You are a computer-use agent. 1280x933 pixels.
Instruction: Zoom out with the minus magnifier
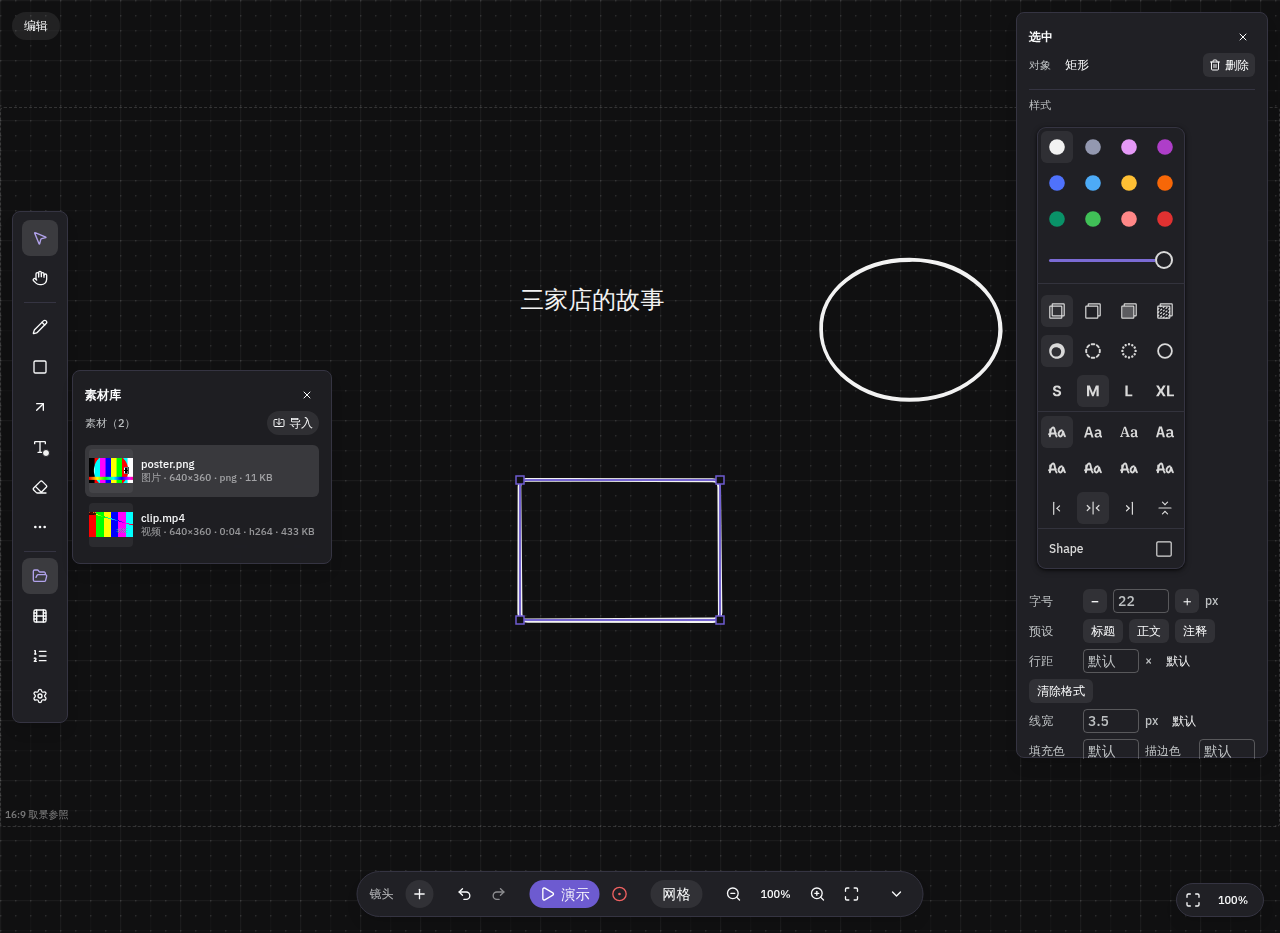(x=733, y=894)
